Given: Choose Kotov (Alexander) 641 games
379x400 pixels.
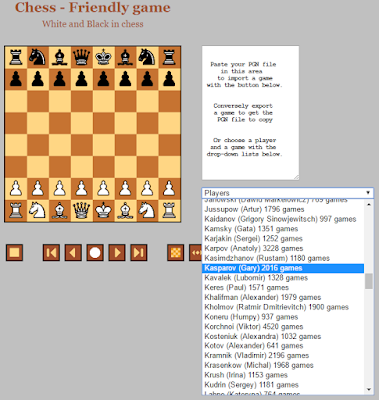Looking at the screenshot, I should (x=283, y=346).
